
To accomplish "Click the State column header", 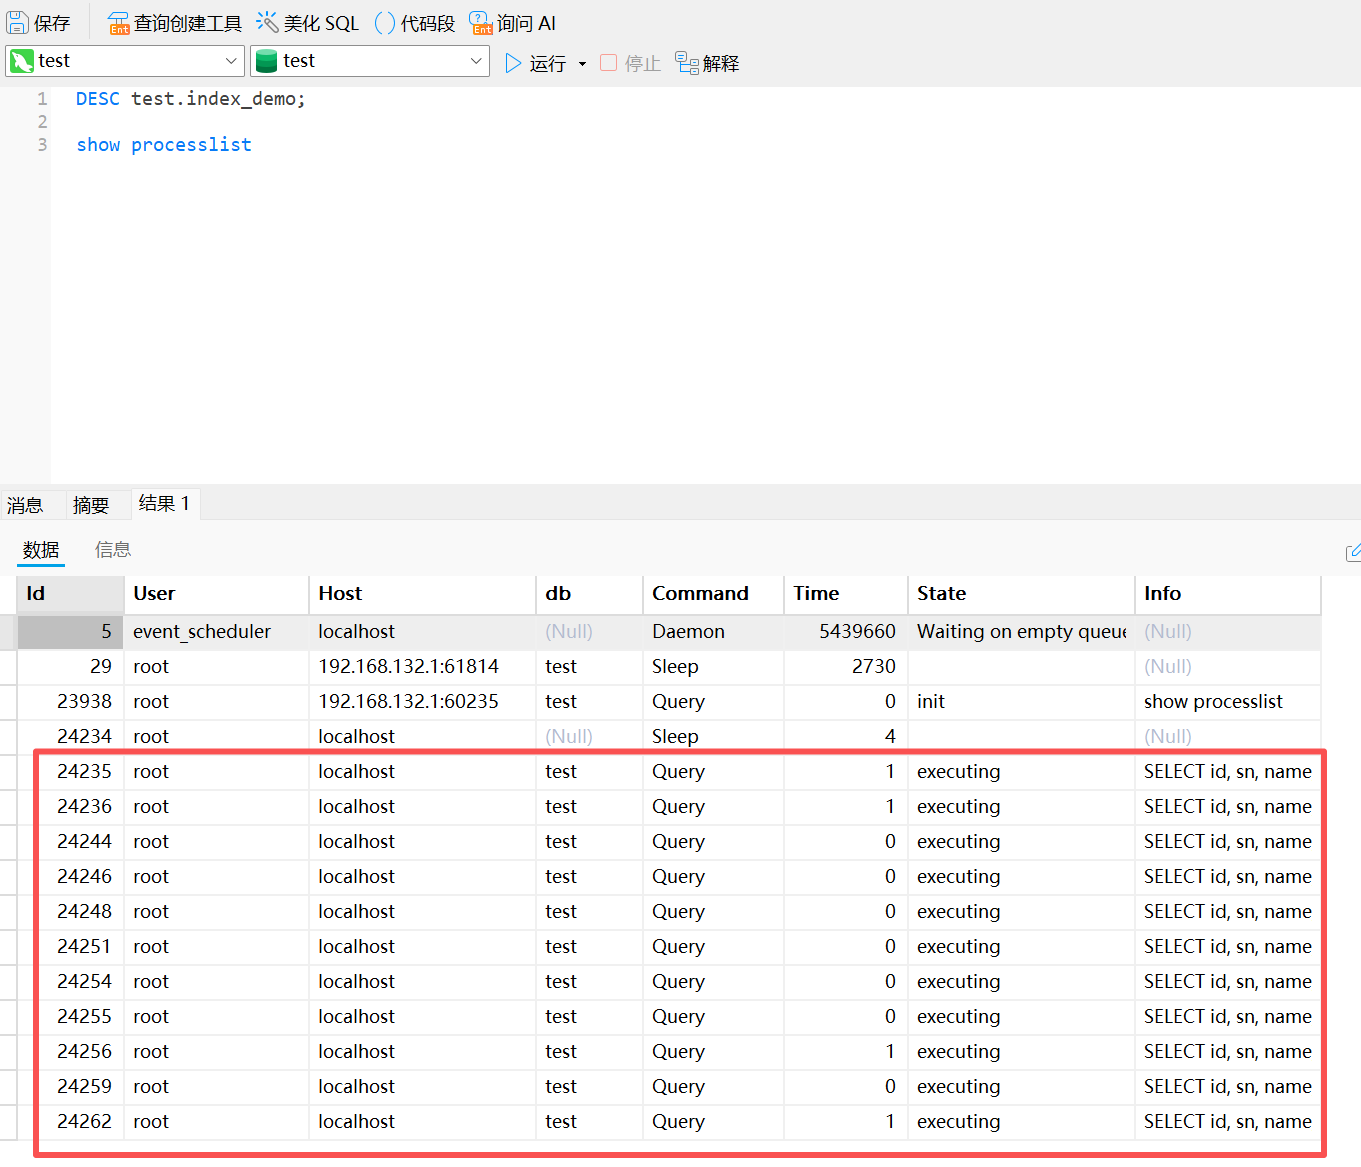I will point(1021,594).
